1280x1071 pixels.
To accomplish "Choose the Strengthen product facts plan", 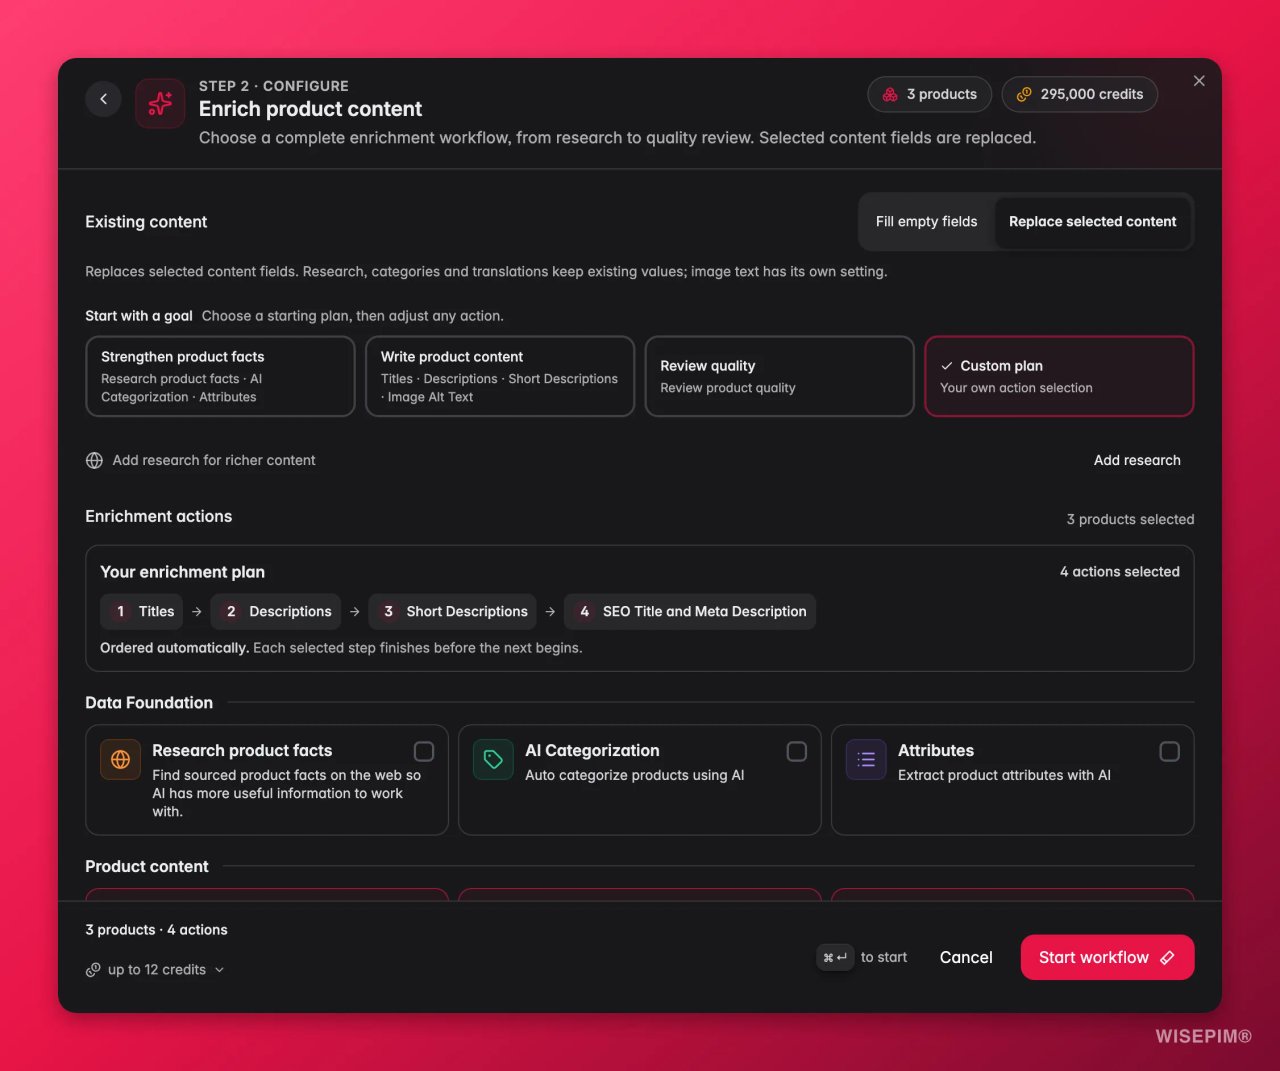I will 220,376.
